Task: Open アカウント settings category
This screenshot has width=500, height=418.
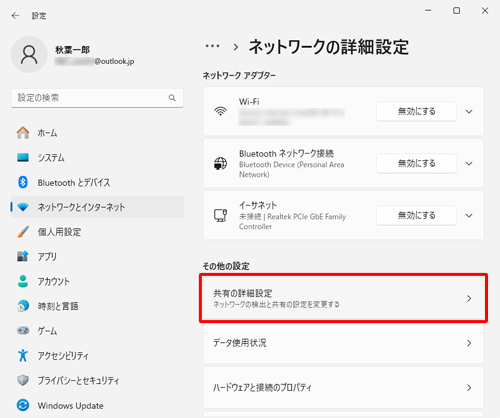Action: pos(97,281)
